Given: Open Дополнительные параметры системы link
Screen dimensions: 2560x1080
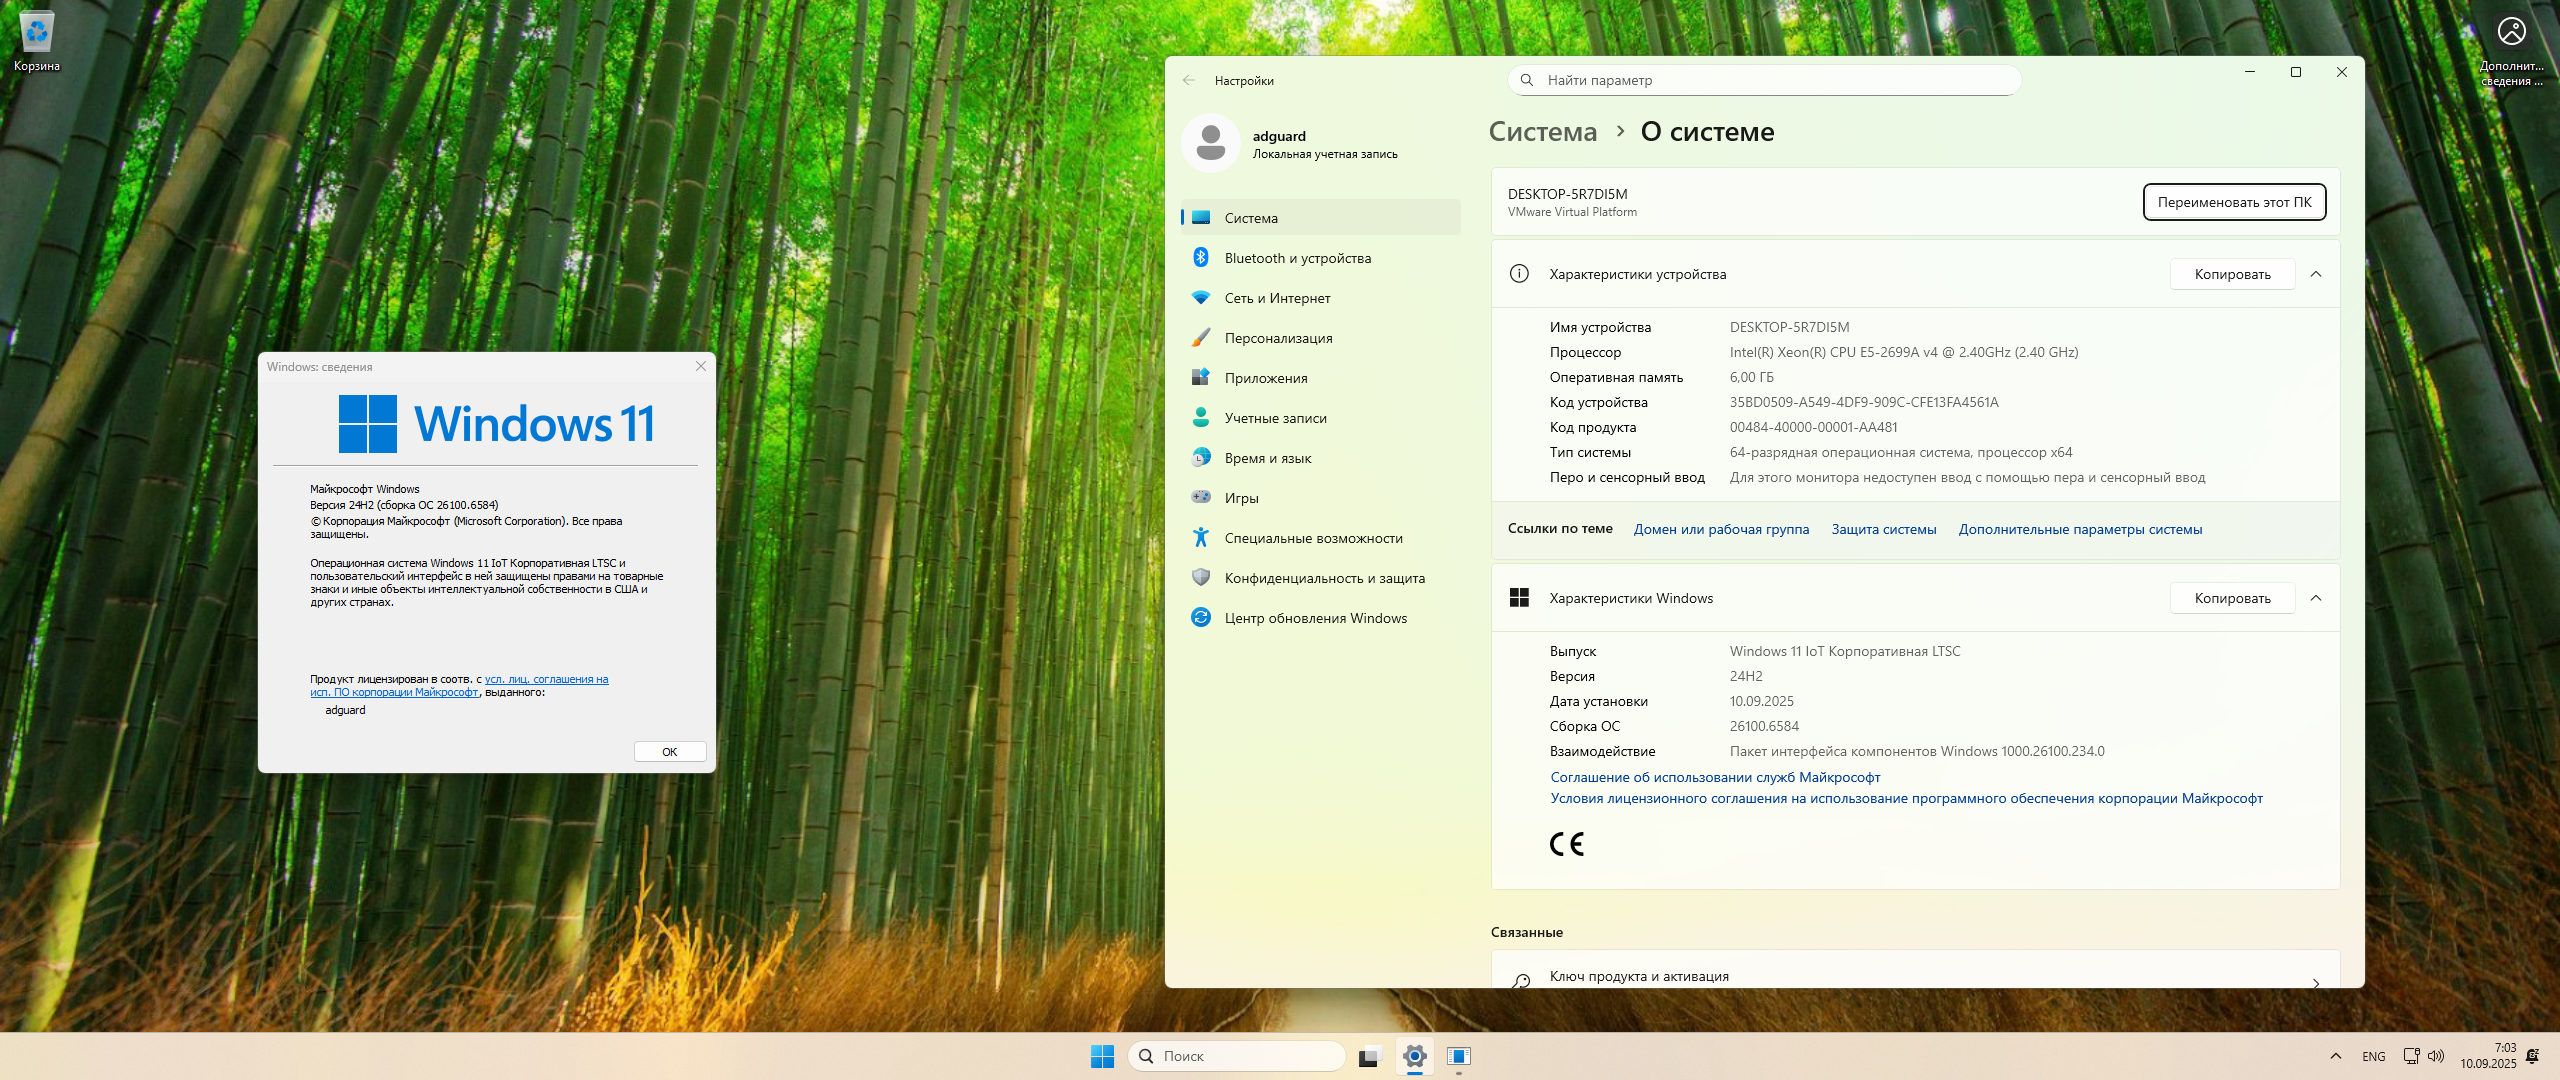Looking at the screenshot, I should pos(2080,529).
